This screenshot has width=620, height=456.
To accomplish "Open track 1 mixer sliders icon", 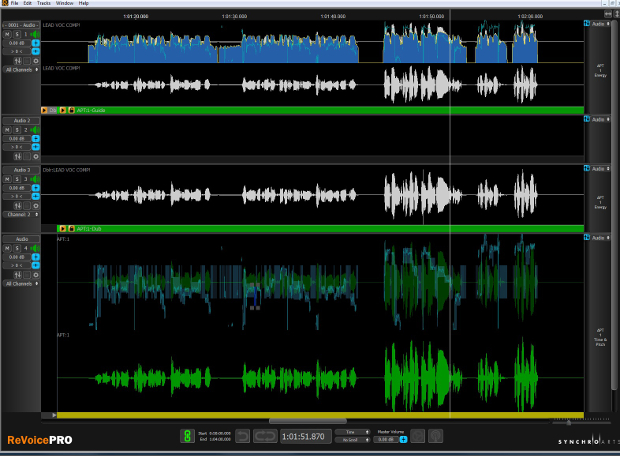I will click(18, 61).
